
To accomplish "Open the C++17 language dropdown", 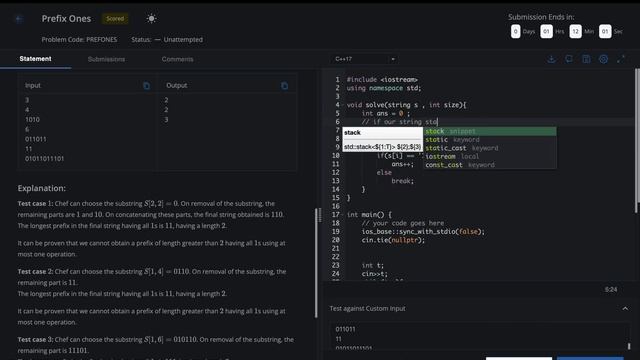I will tap(364, 59).
